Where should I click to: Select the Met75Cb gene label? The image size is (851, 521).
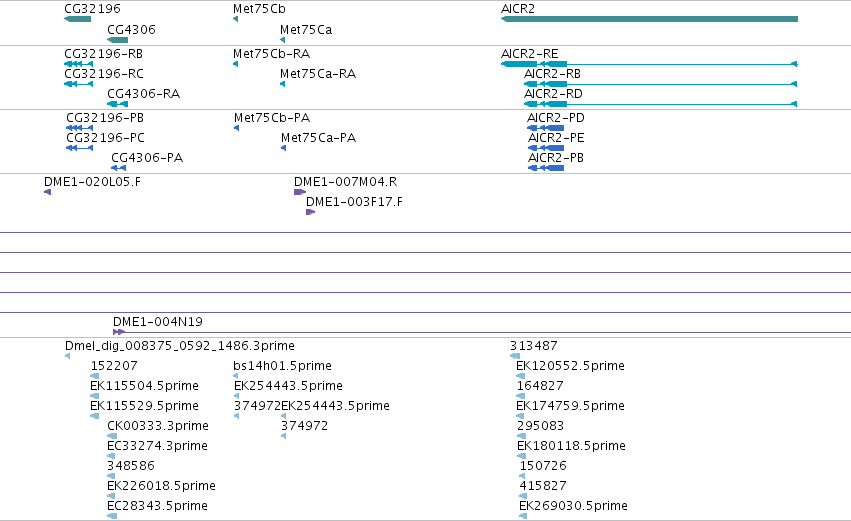(259, 9)
